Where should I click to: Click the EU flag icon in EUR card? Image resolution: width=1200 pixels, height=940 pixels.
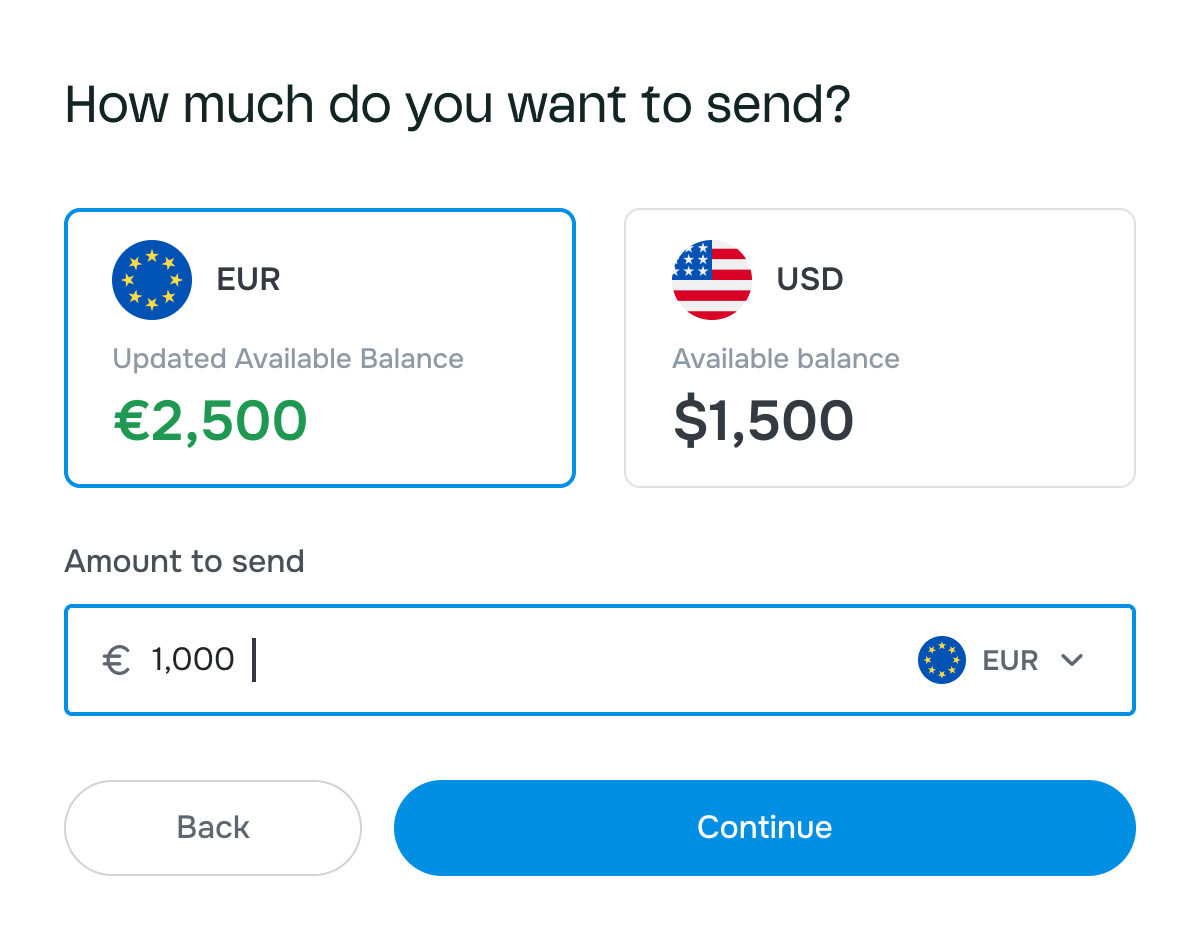click(152, 280)
